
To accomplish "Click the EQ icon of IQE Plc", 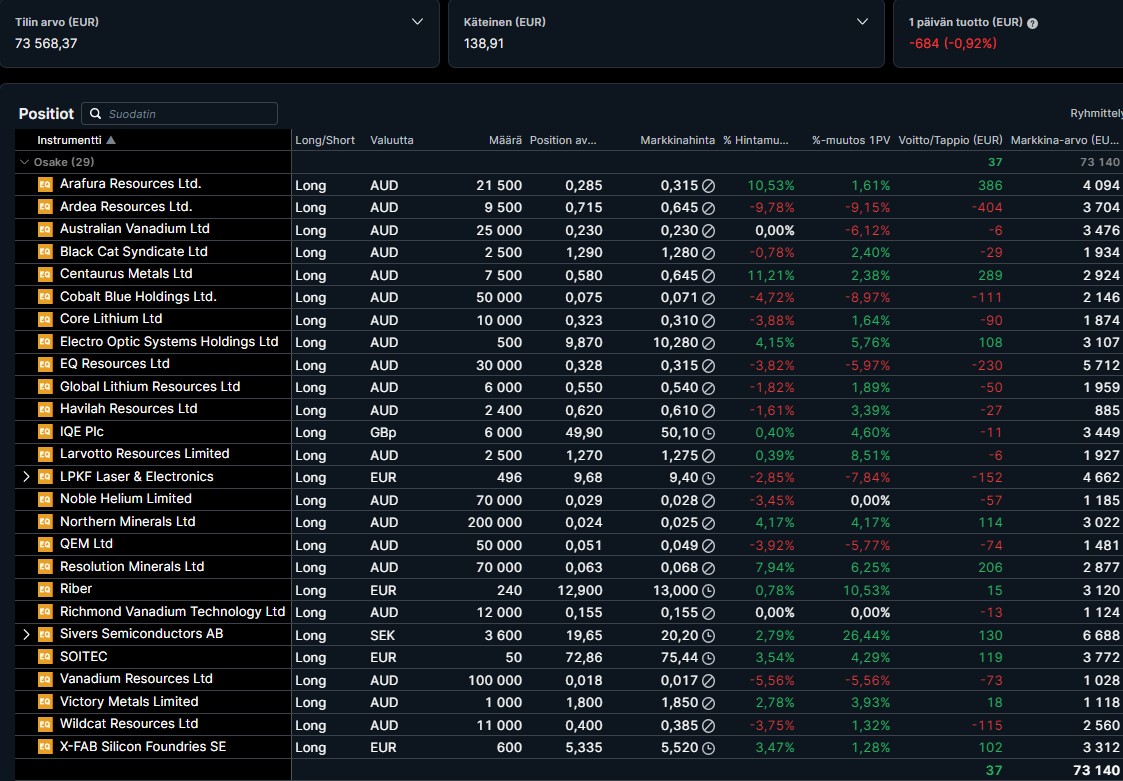I will coord(45,432).
